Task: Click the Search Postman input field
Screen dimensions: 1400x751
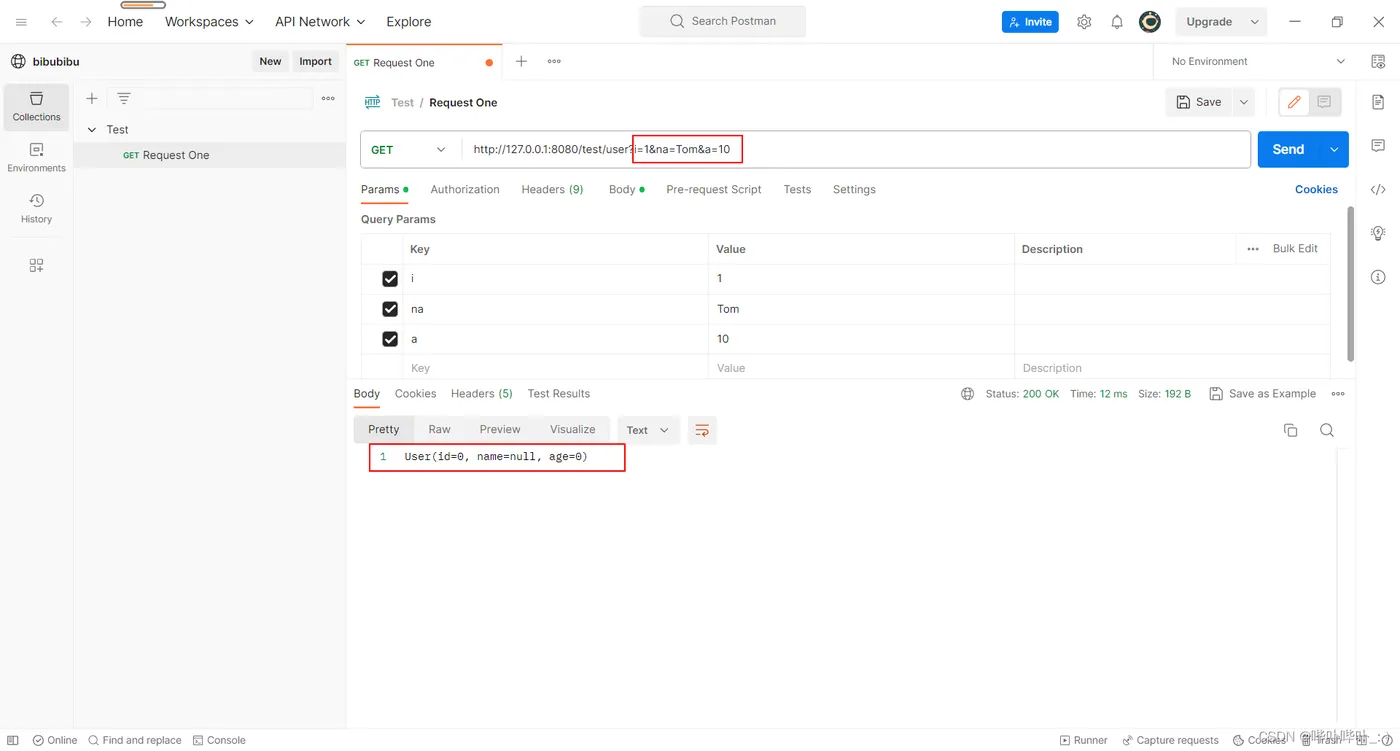Action: (x=722, y=21)
